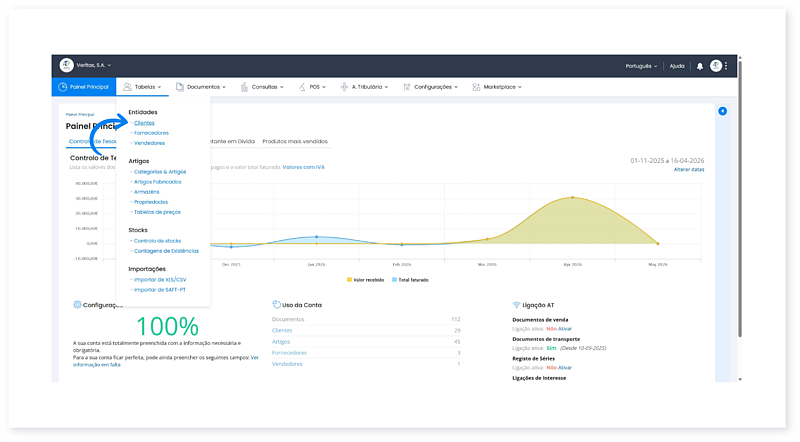Select Vendedores in the Entidades menu
Viewport: 800px width, 442px height.
(149, 143)
